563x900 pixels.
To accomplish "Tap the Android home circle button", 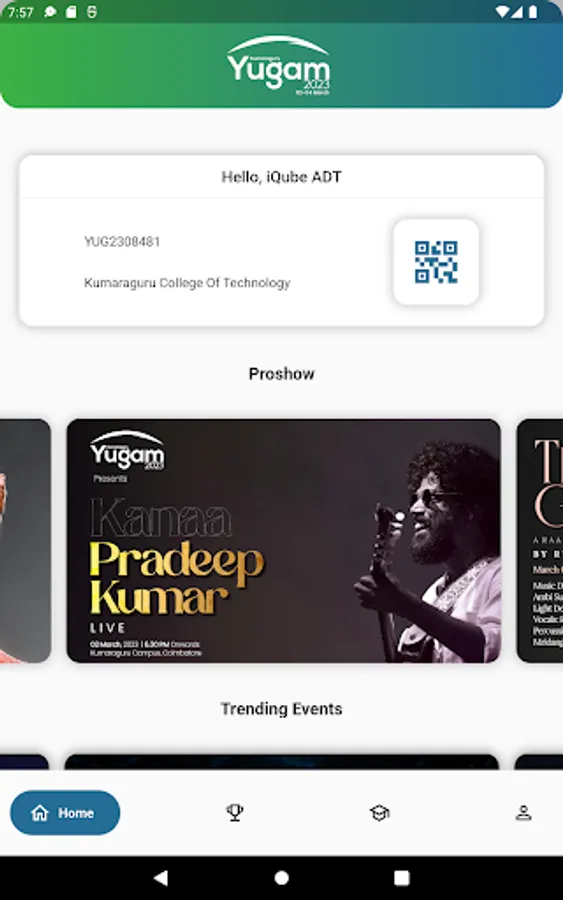I will (281, 877).
